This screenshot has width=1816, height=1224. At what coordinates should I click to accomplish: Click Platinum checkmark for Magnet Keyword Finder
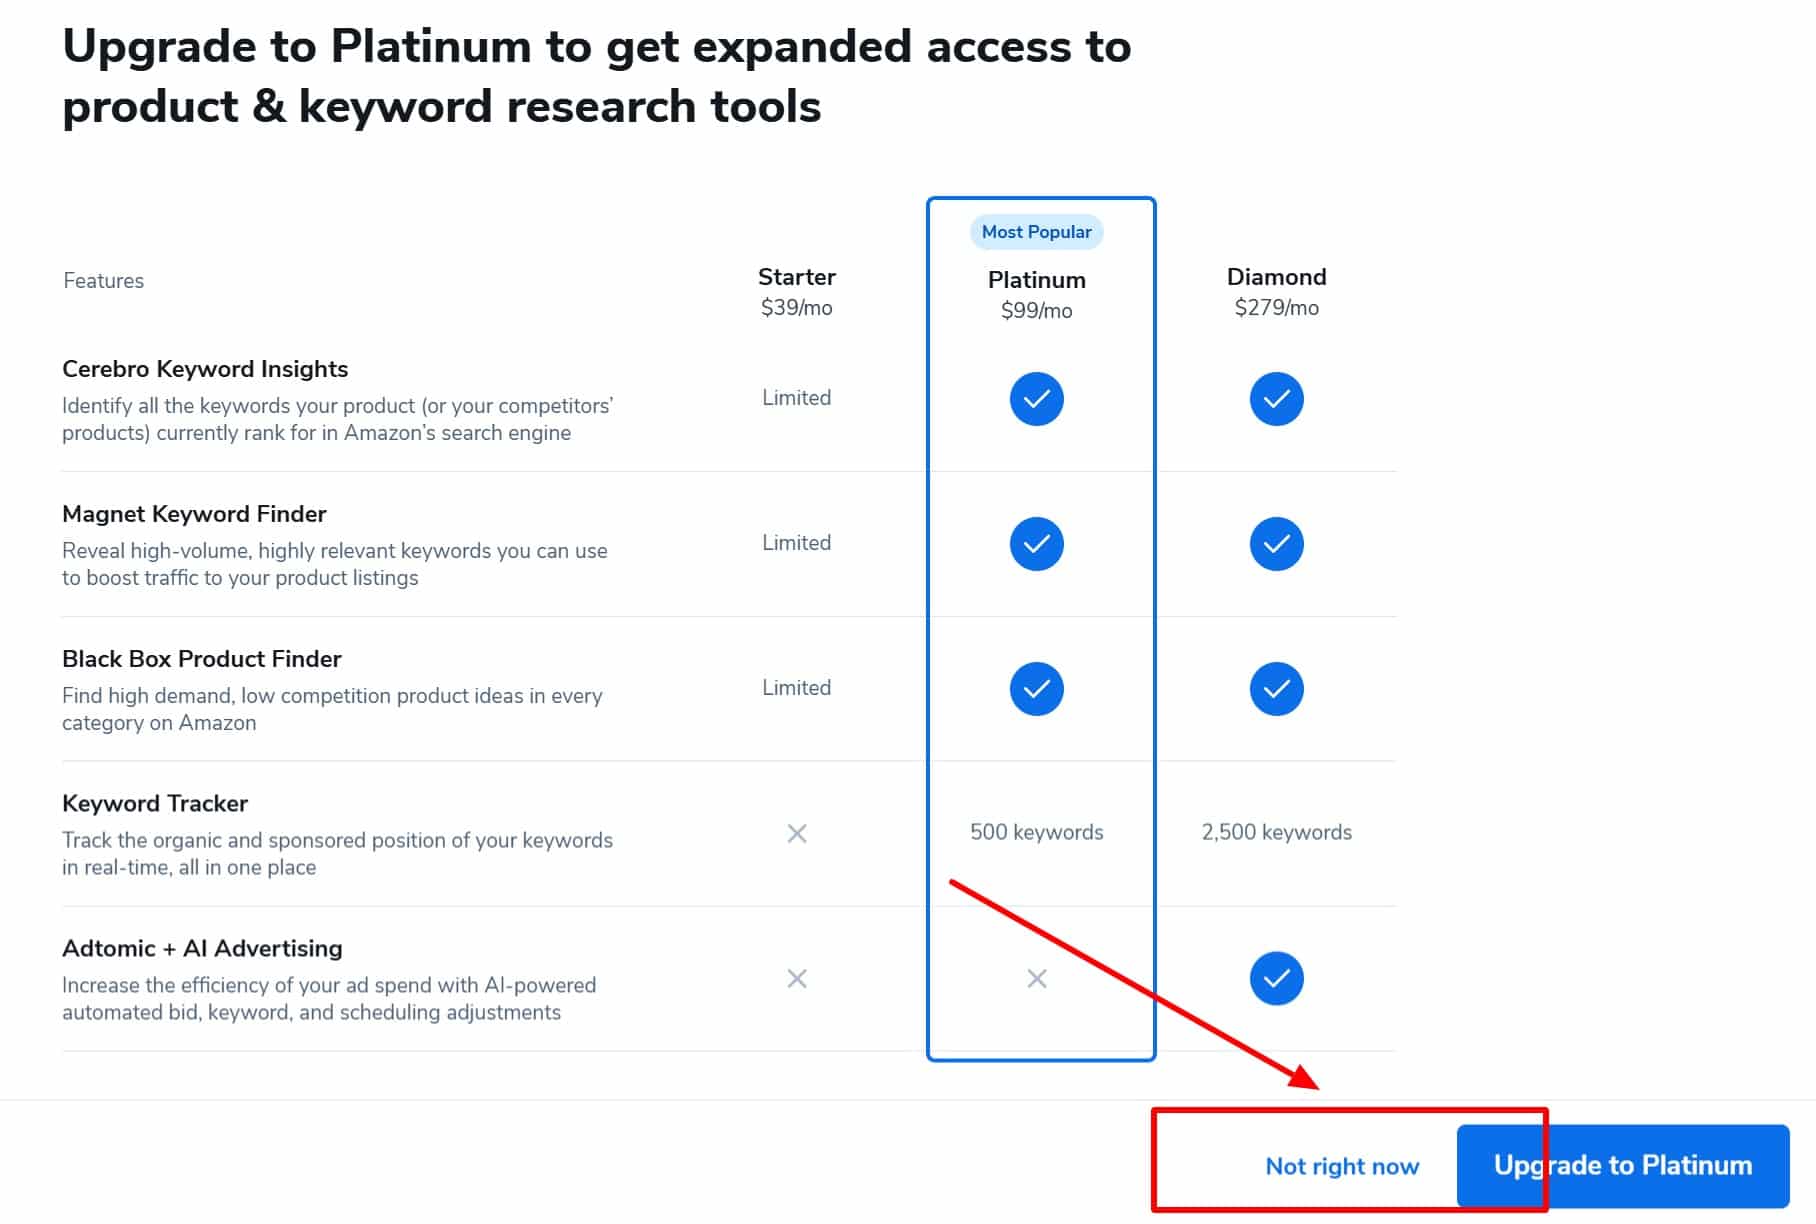1036,544
